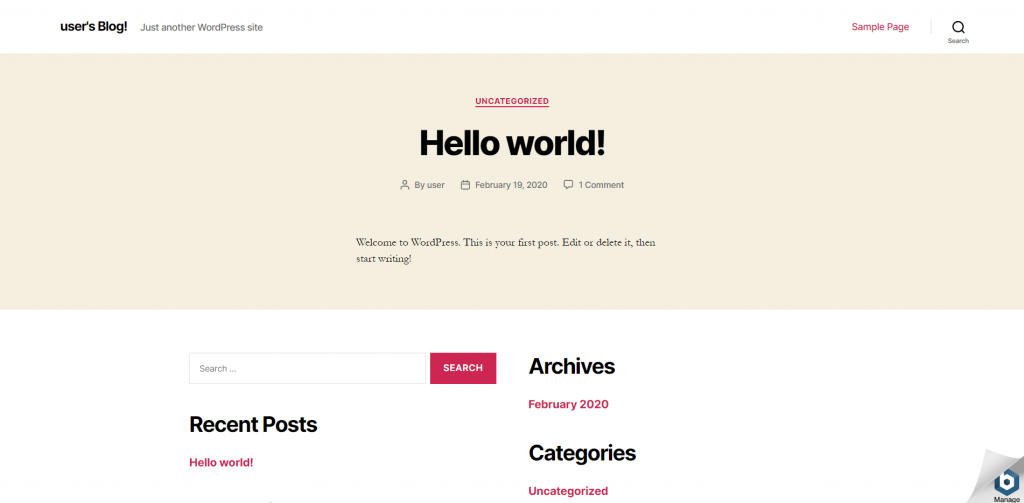The height and width of the screenshot is (503, 1024).
Task: Open February 2020 archive link
Action: pos(568,404)
